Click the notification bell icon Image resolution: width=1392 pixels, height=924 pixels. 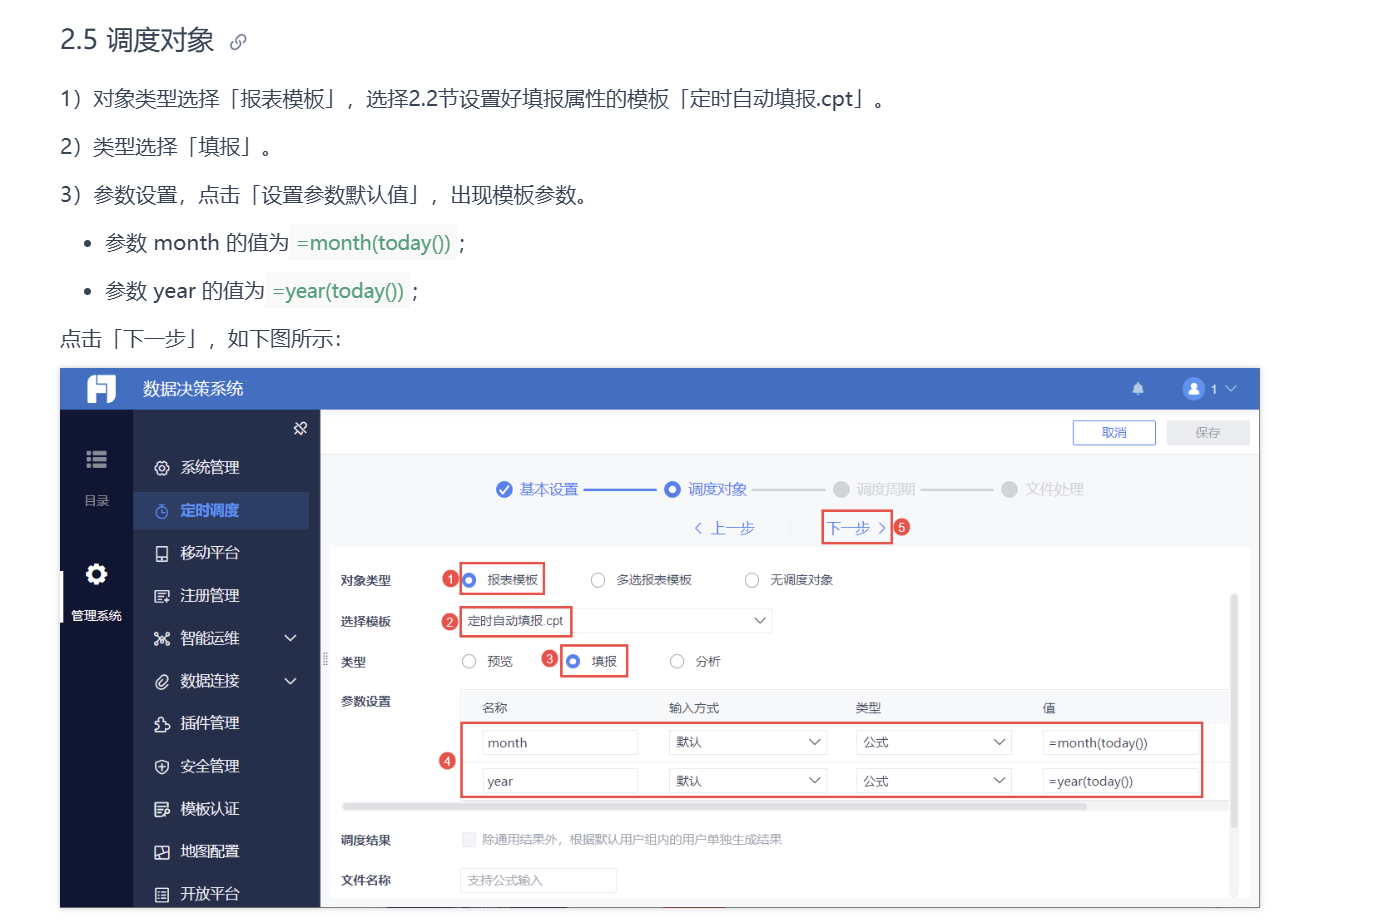coord(1137,389)
